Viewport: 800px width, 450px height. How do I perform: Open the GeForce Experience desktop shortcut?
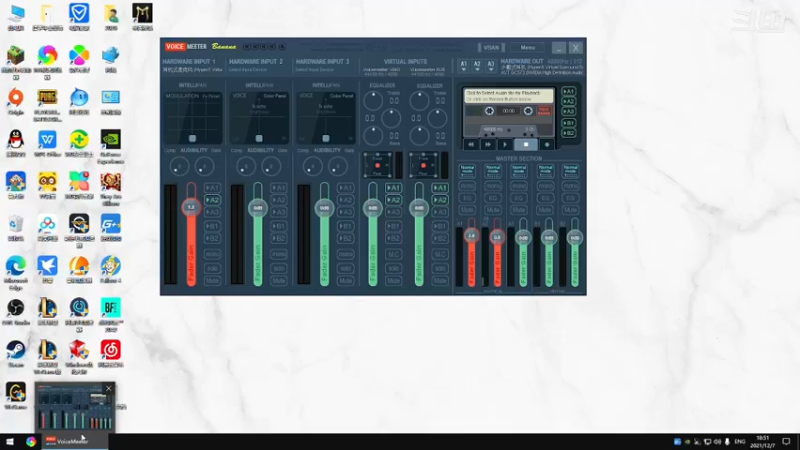pos(111,146)
